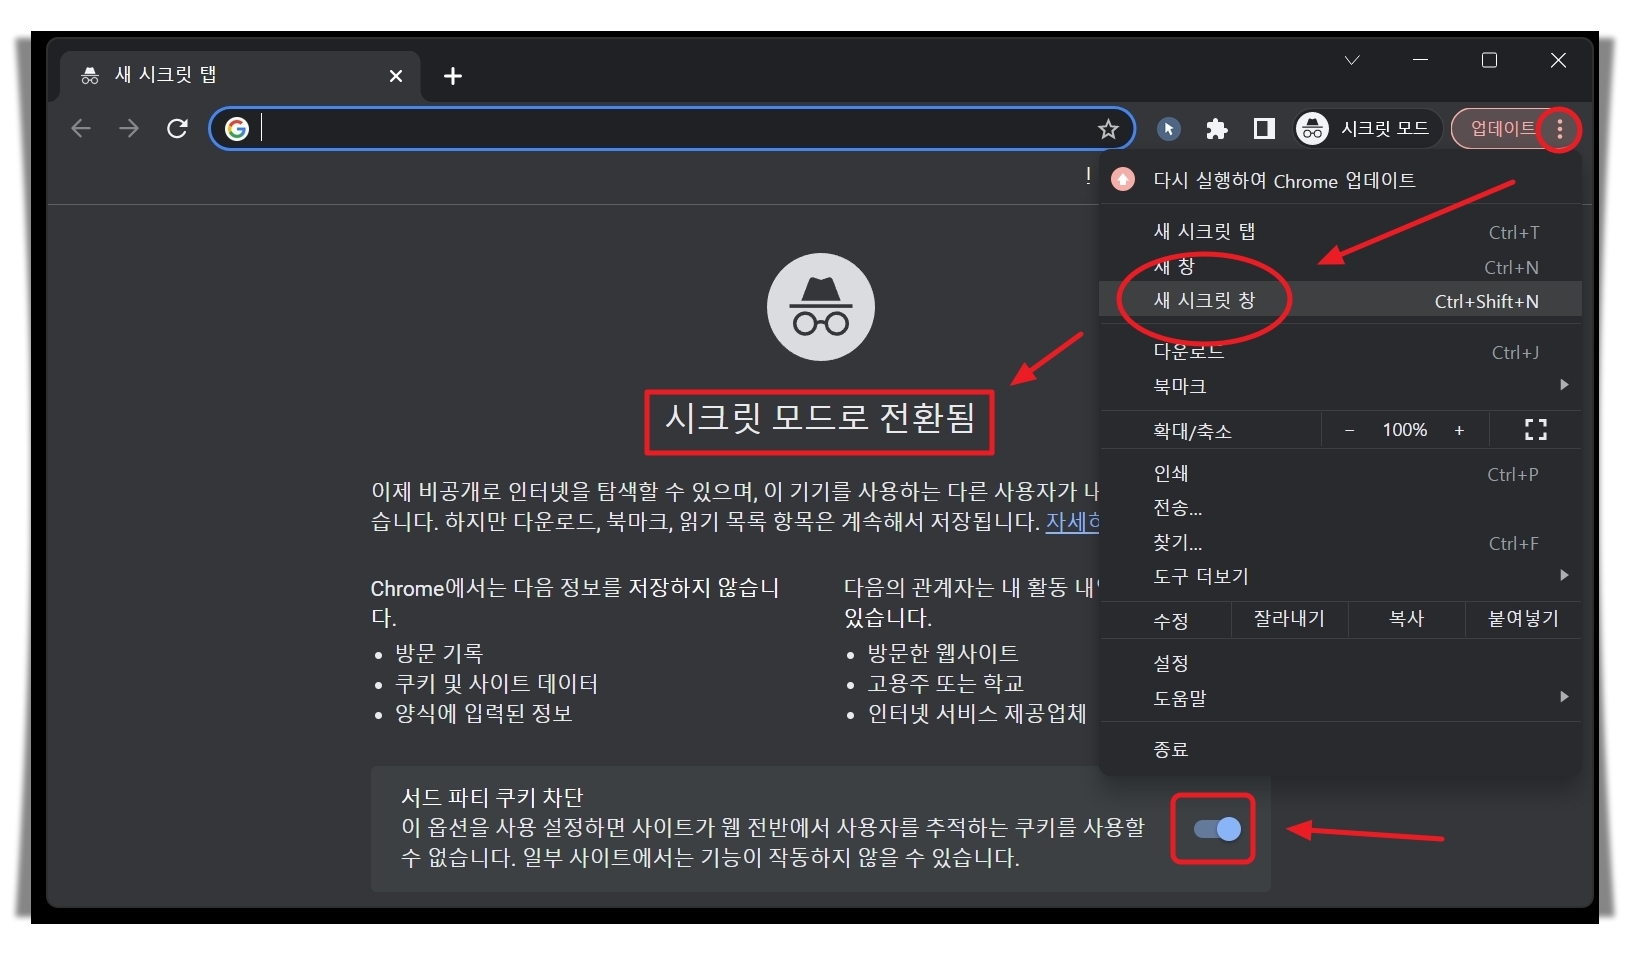Open the three-dot Chrome menu
1630x955 pixels.
tap(1559, 128)
